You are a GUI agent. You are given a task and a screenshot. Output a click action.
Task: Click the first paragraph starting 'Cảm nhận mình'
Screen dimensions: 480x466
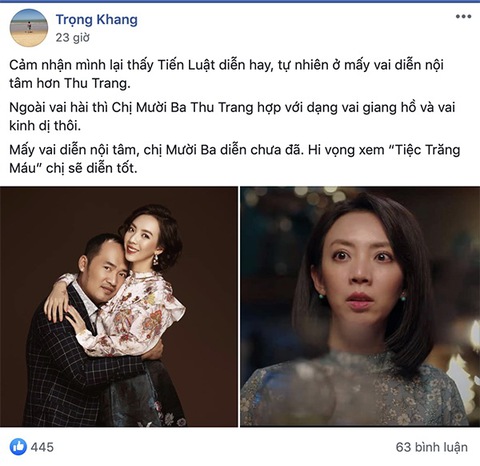(x=226, y=74)
